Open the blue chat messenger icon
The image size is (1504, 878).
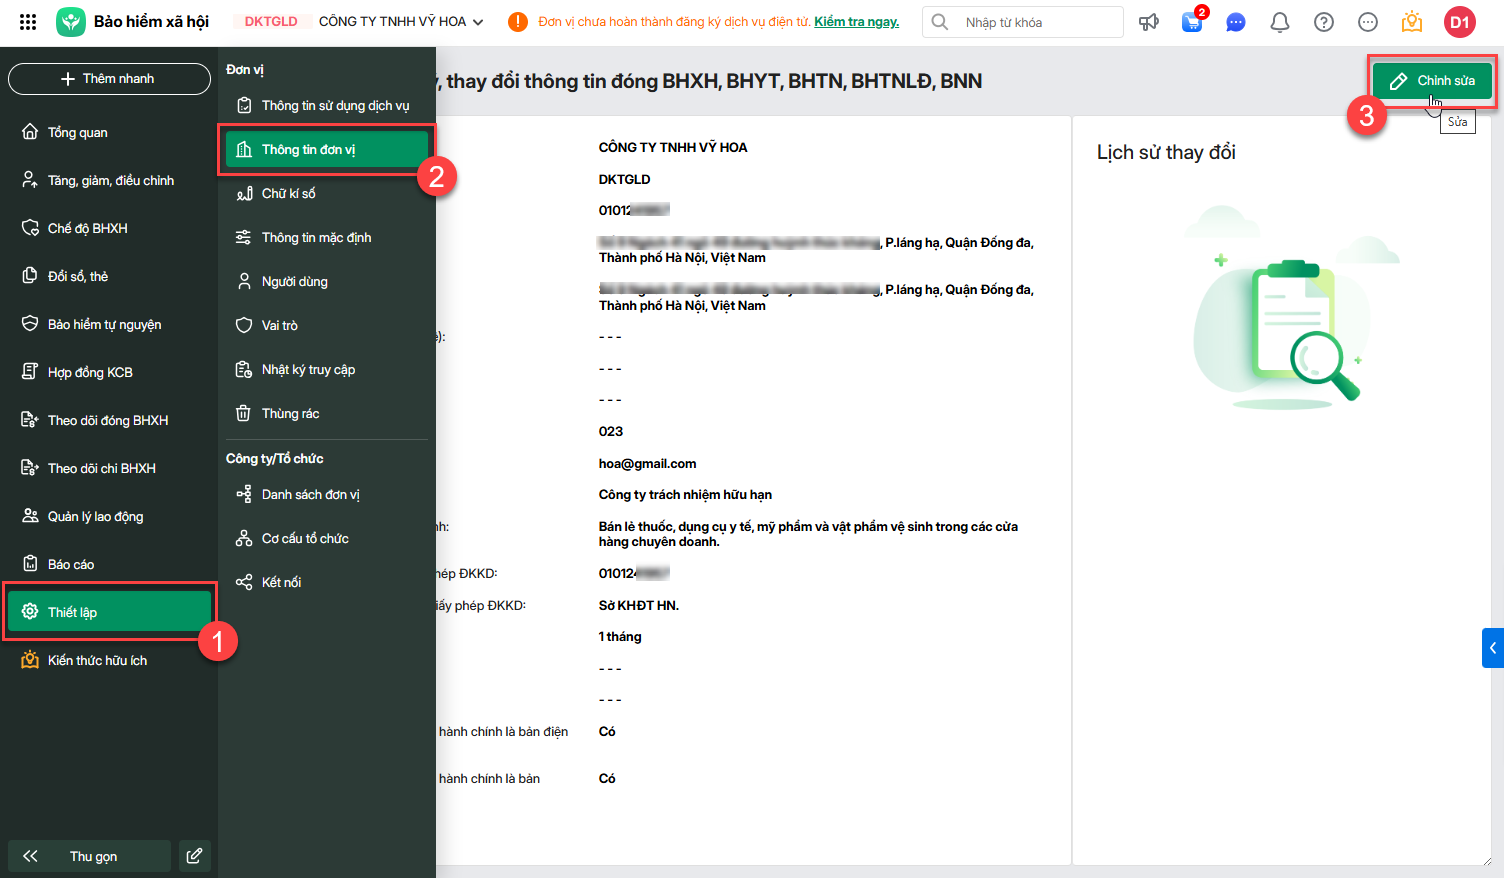(1236, 22)
